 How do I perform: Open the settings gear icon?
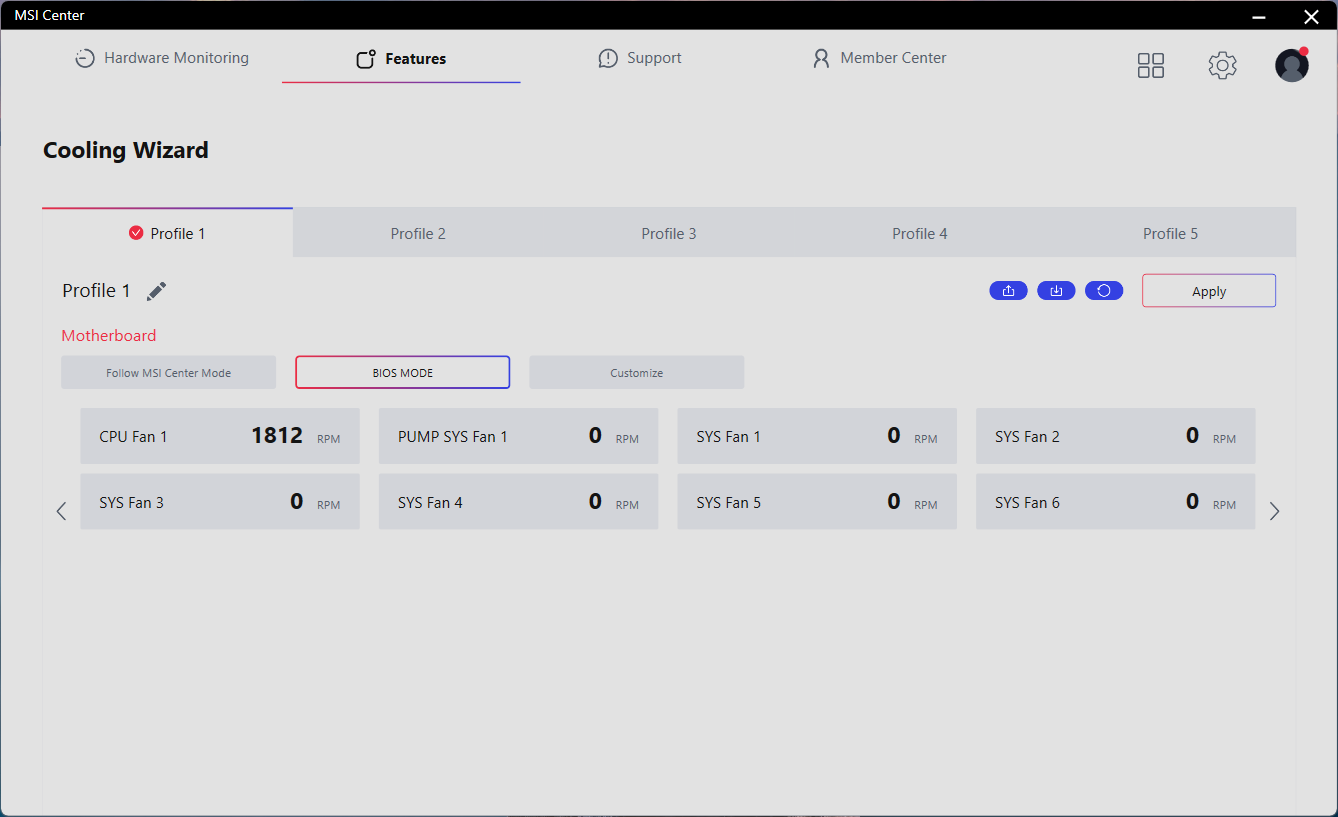click(1222, 66)
